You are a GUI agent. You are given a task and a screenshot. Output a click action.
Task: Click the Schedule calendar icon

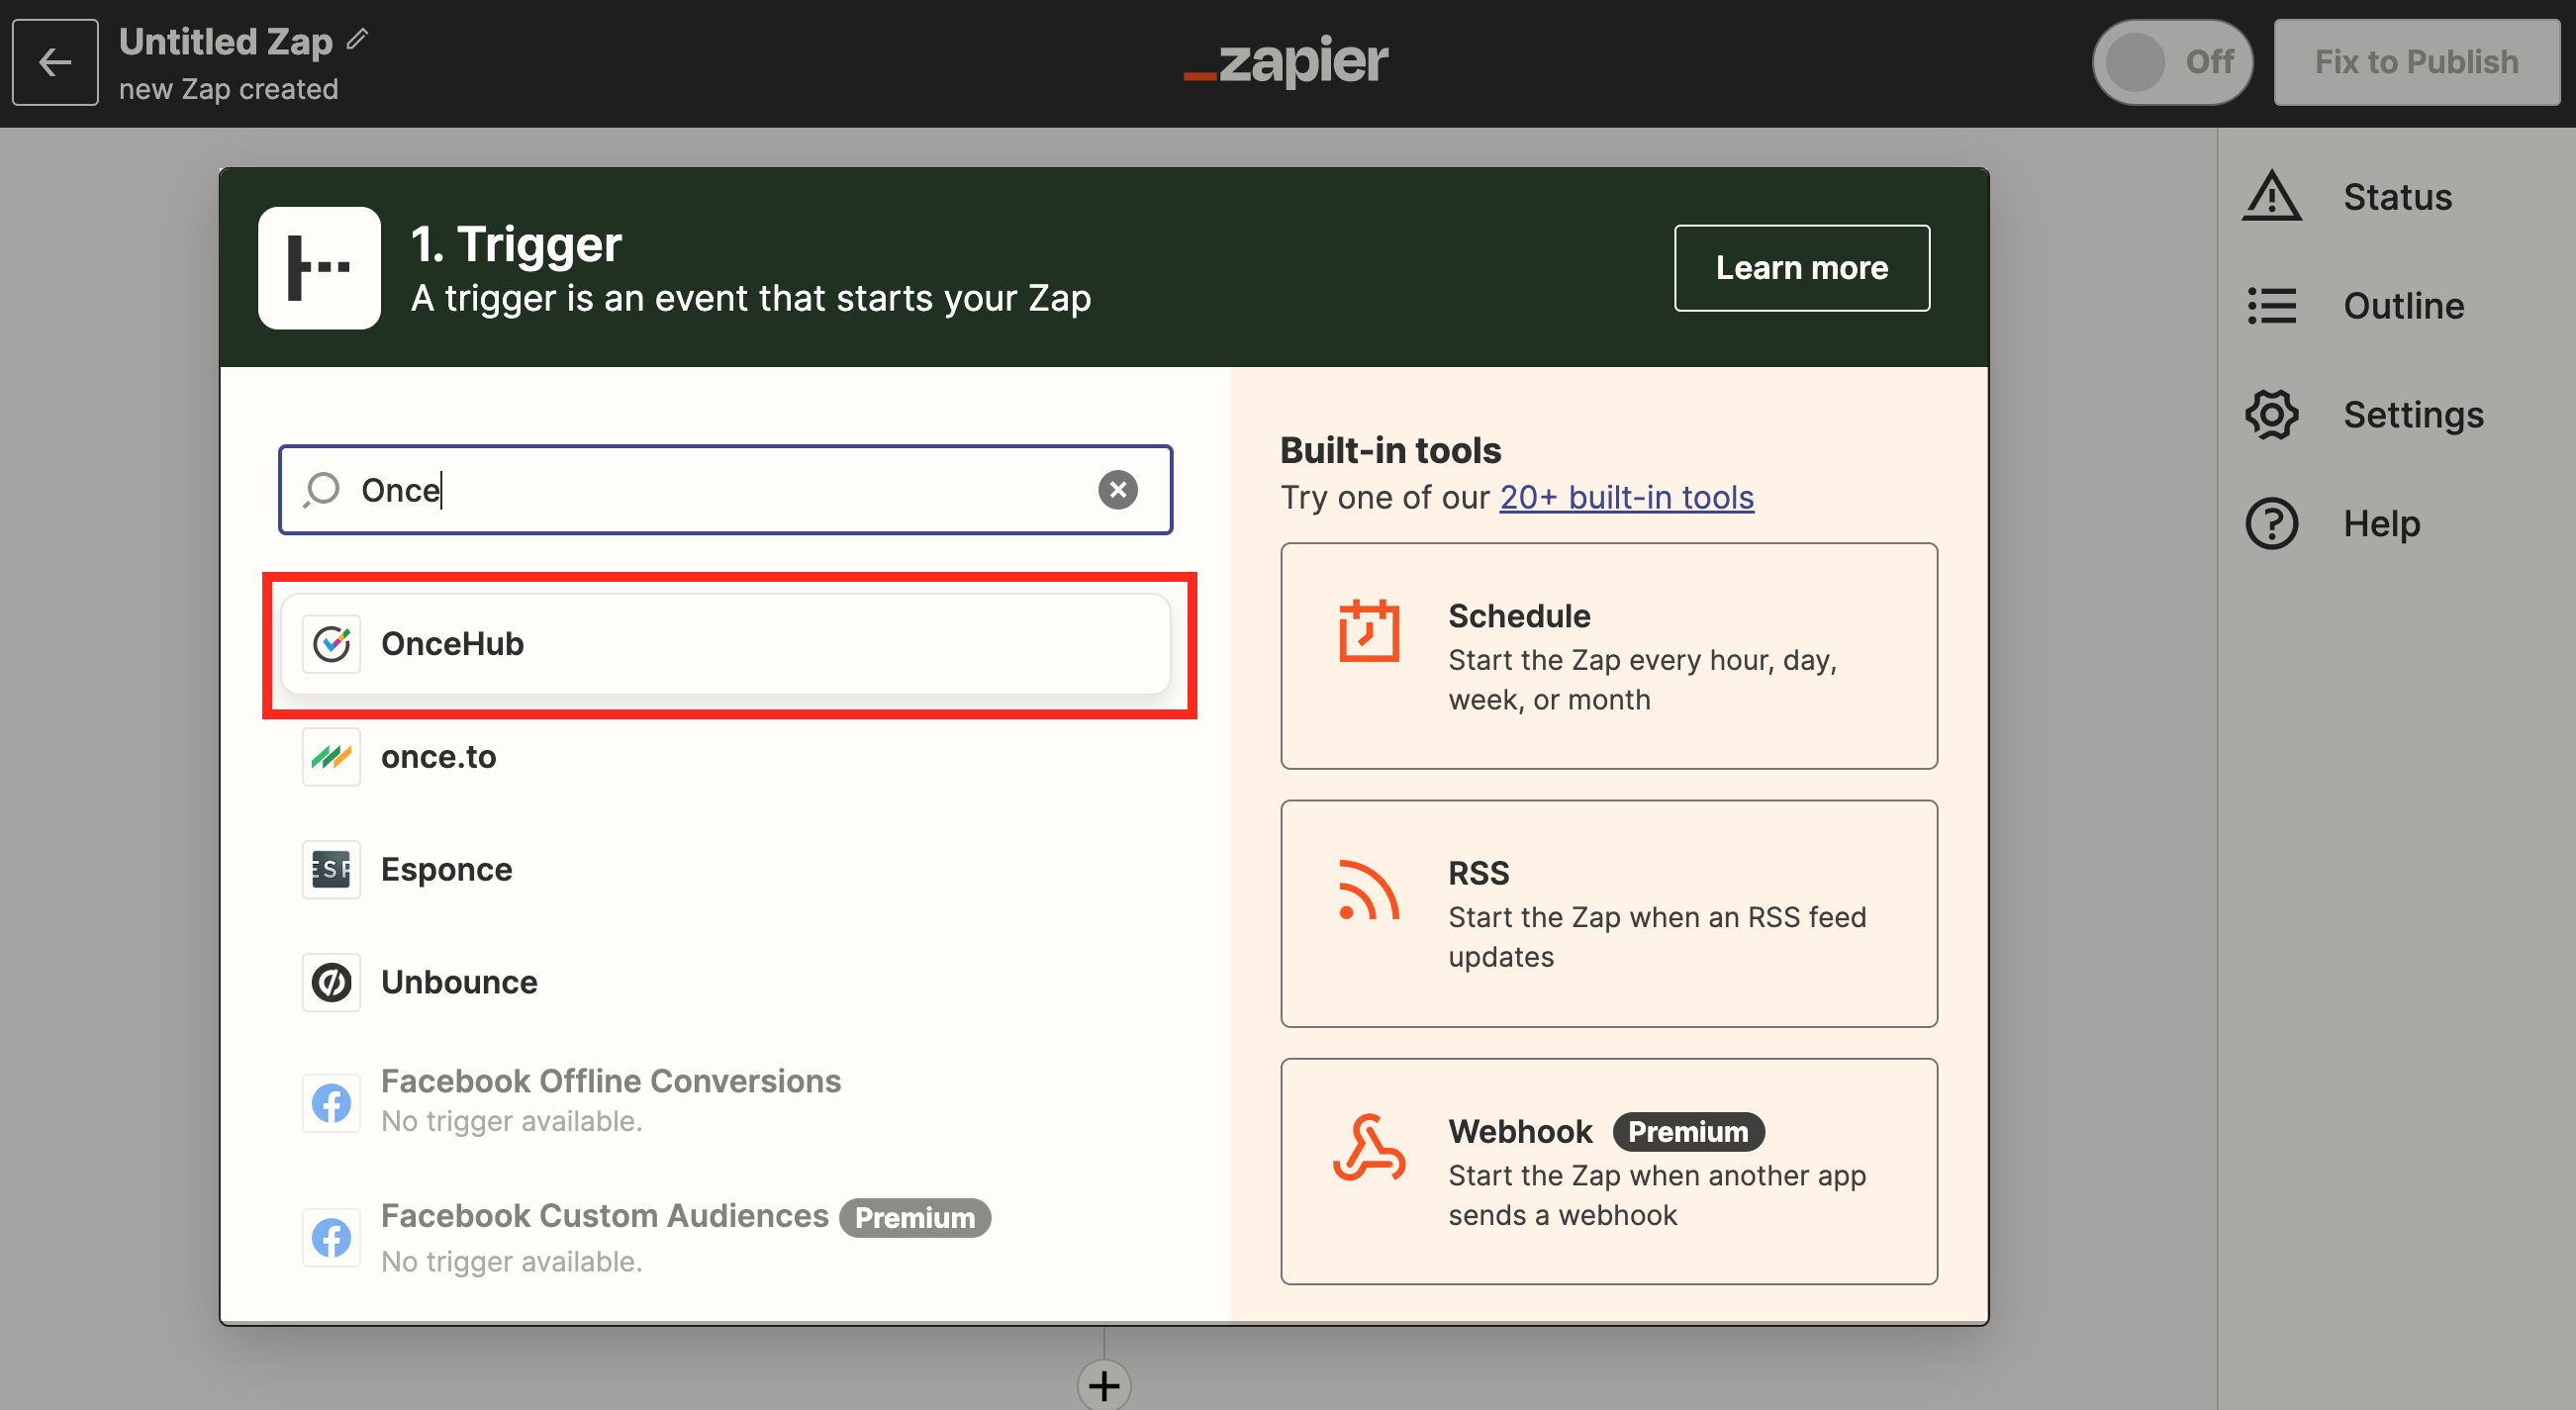(x=1369, y=631)
